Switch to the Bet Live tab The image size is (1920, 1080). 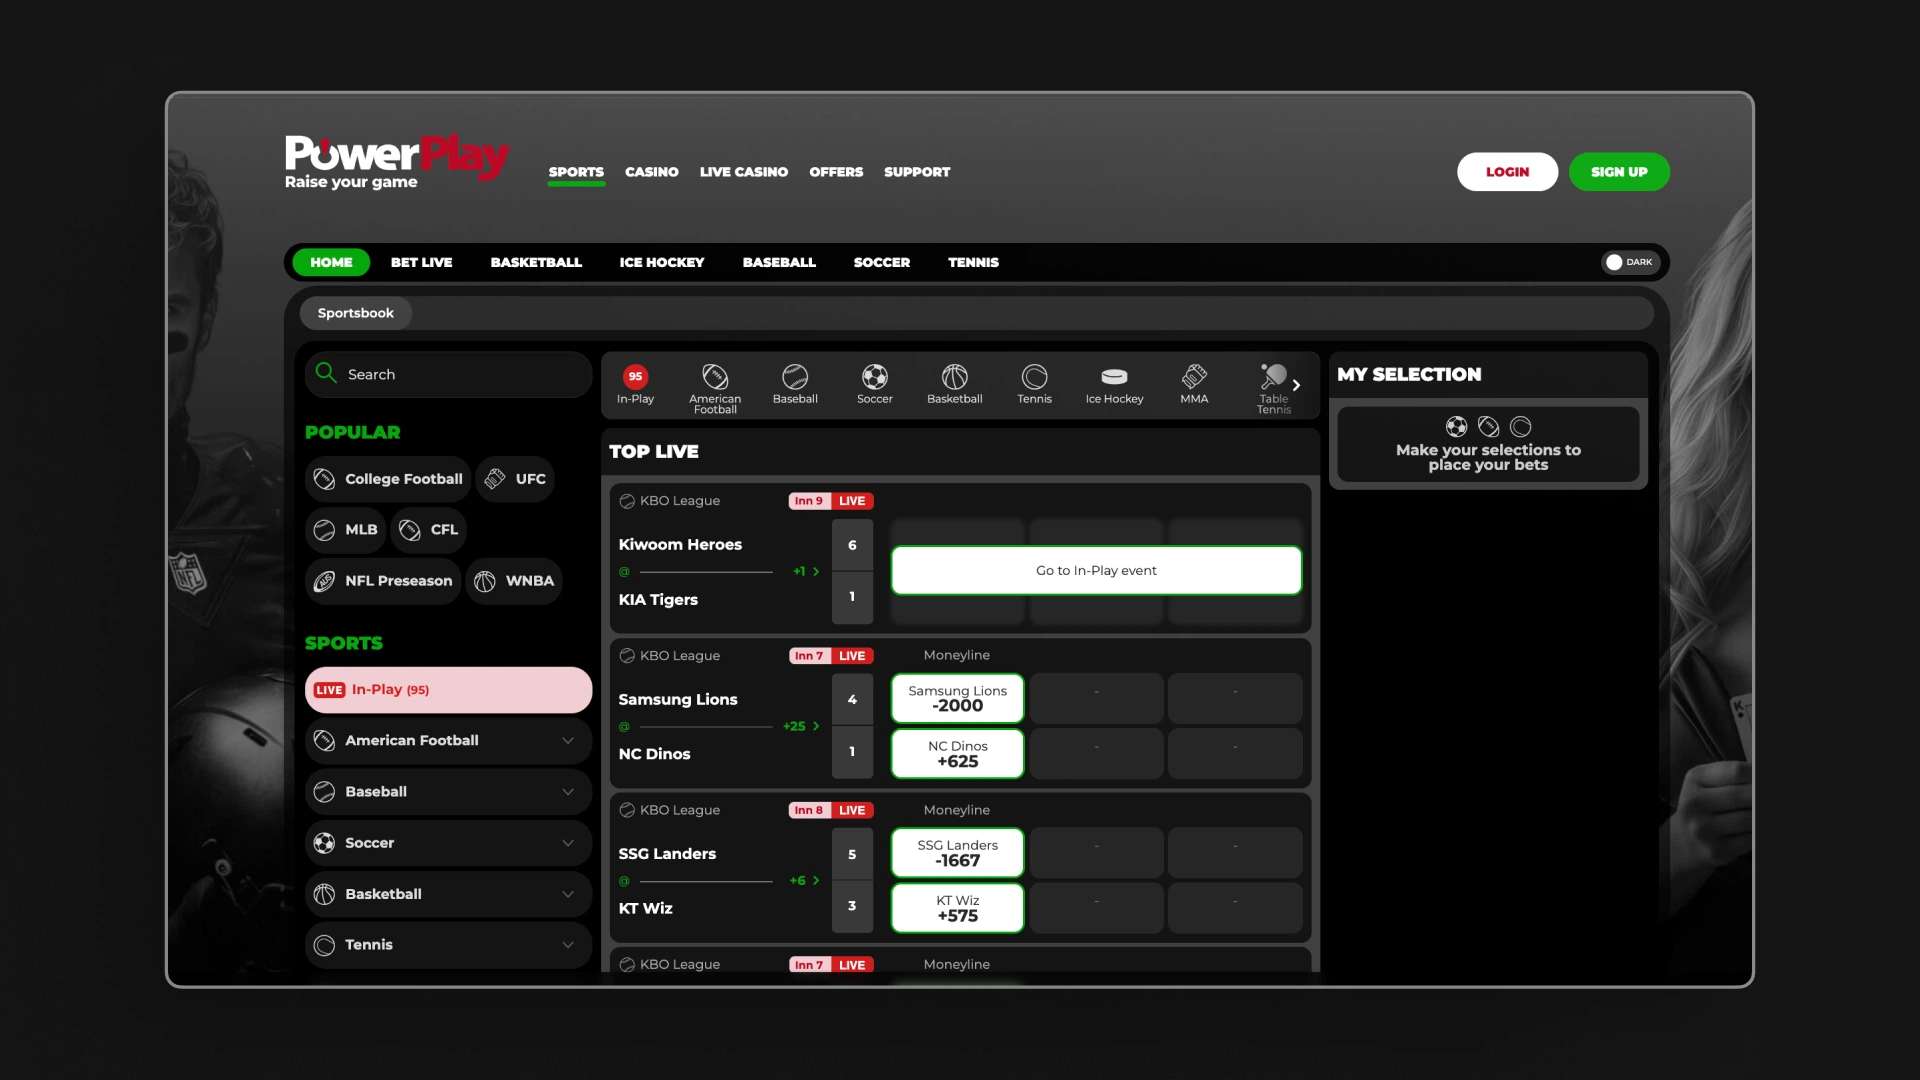pyautogui.click(x=421, y=262)
